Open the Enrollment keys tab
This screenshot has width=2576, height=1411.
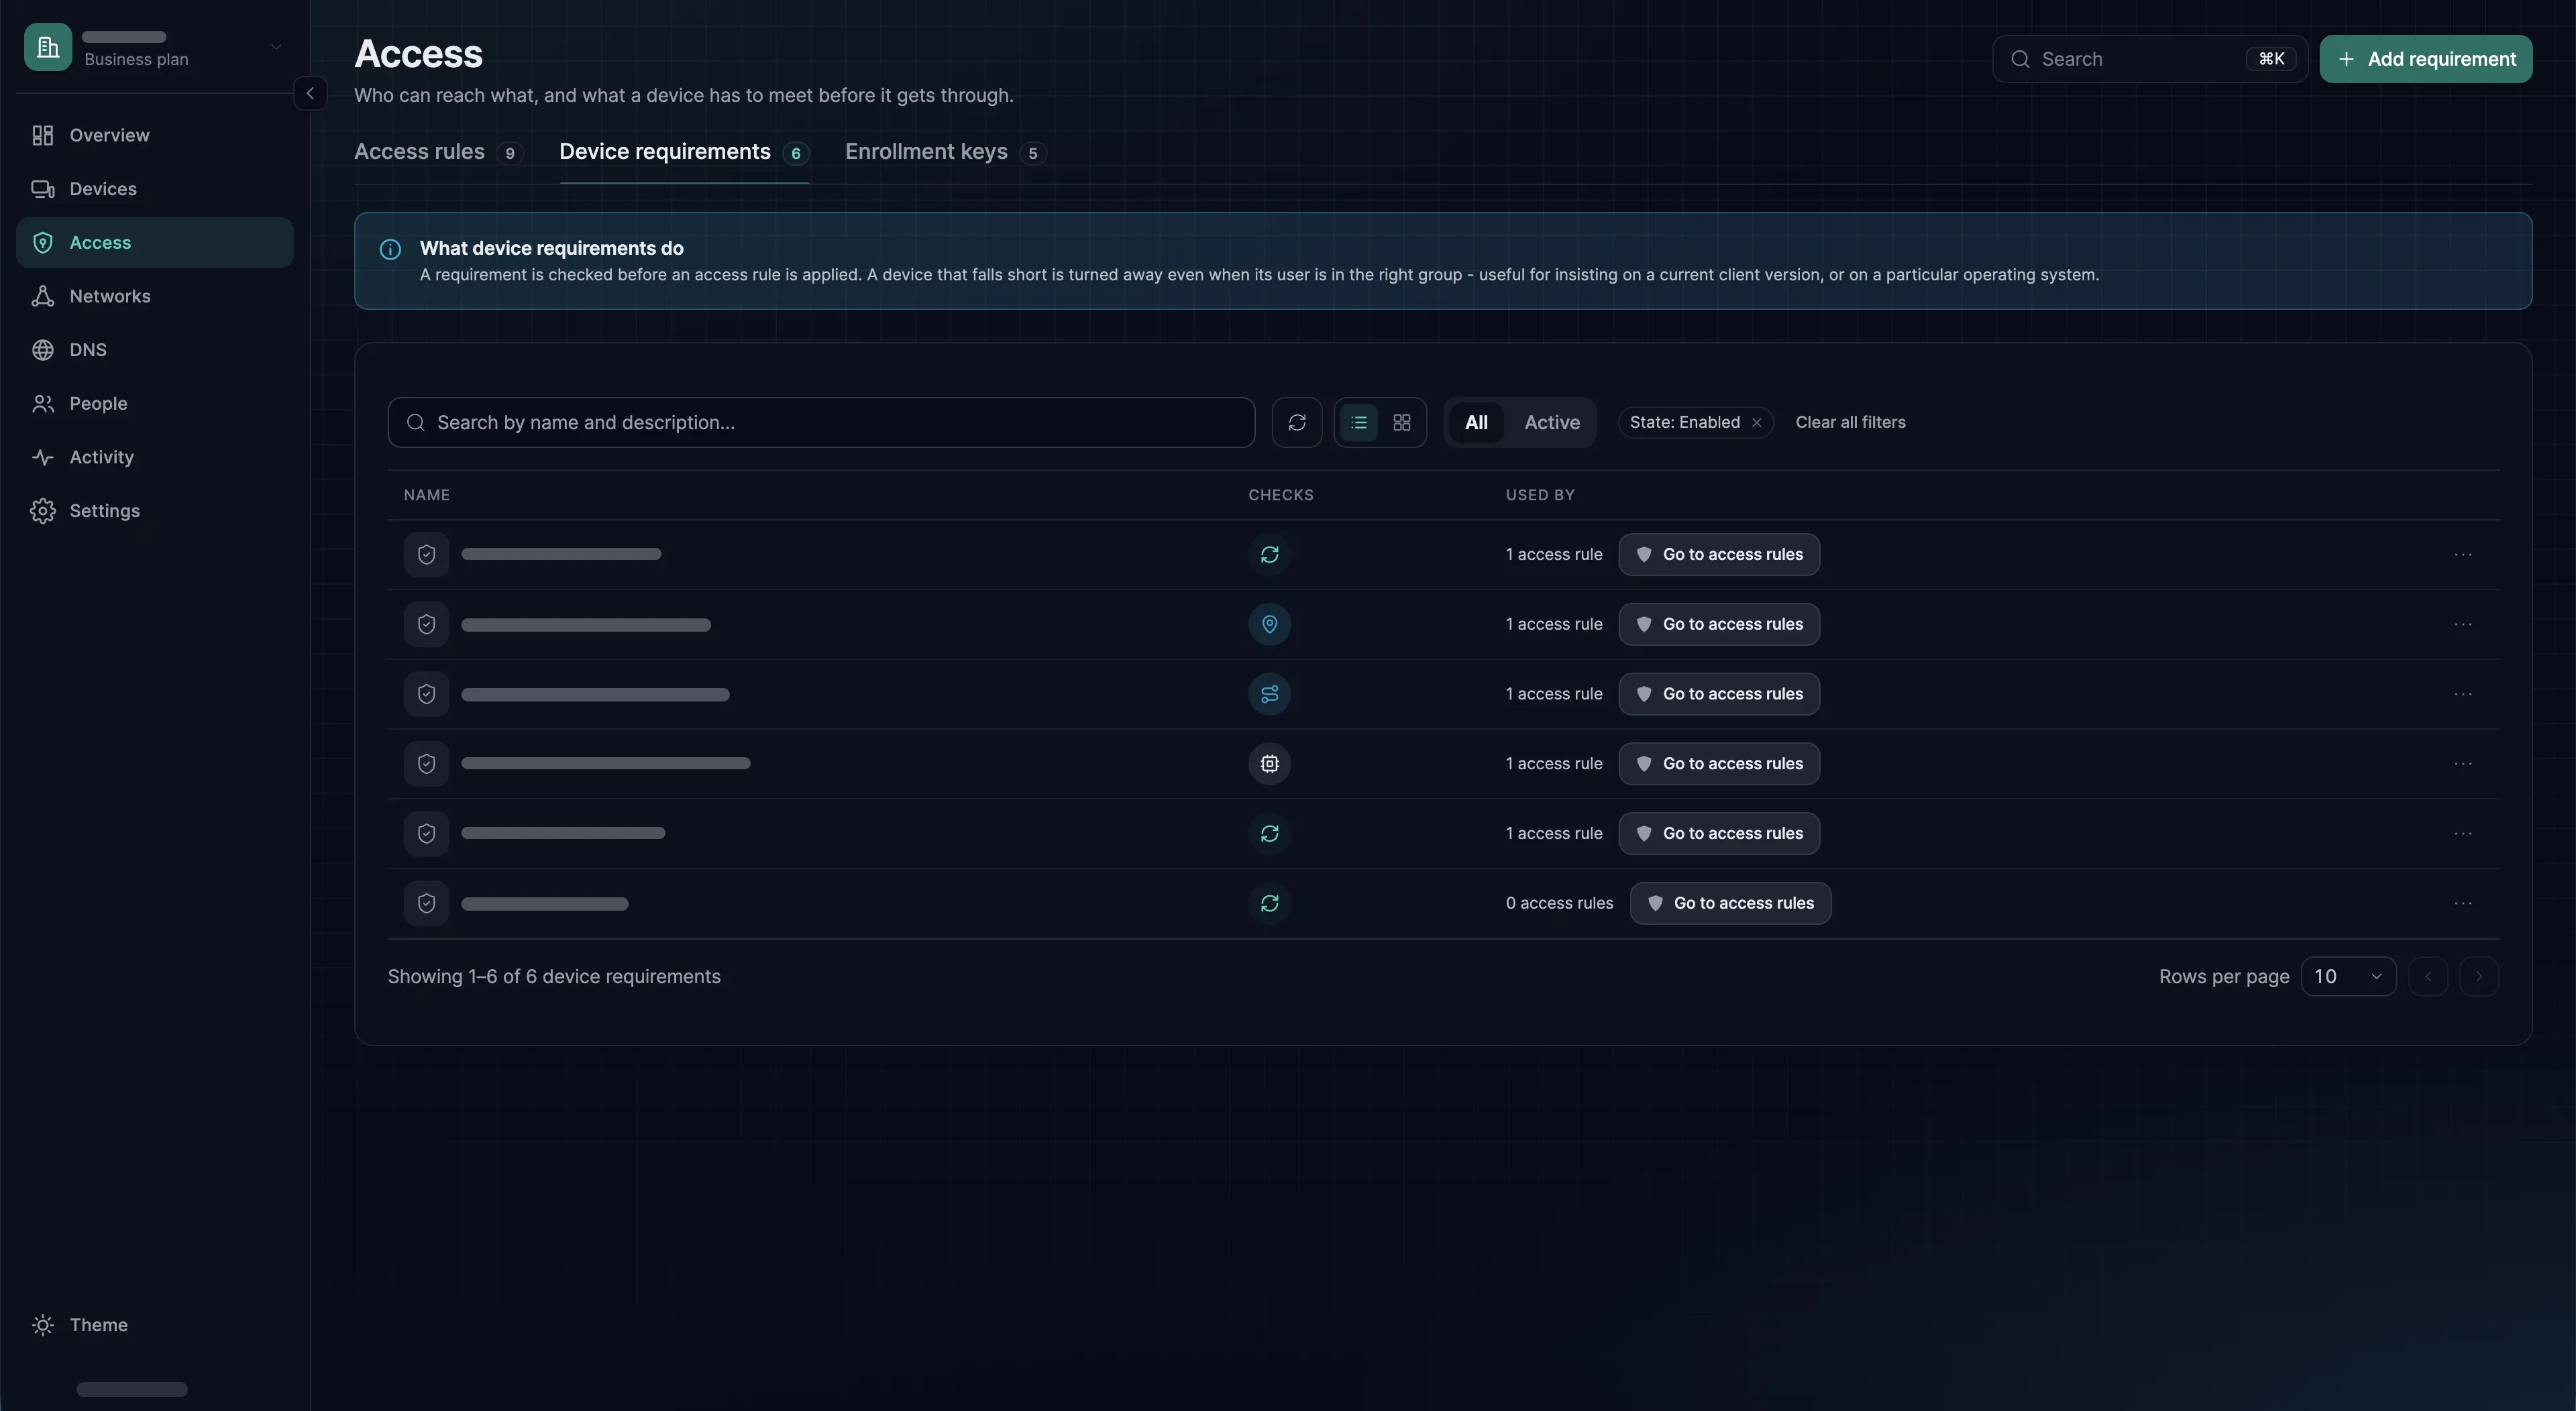tap(945, 152)
